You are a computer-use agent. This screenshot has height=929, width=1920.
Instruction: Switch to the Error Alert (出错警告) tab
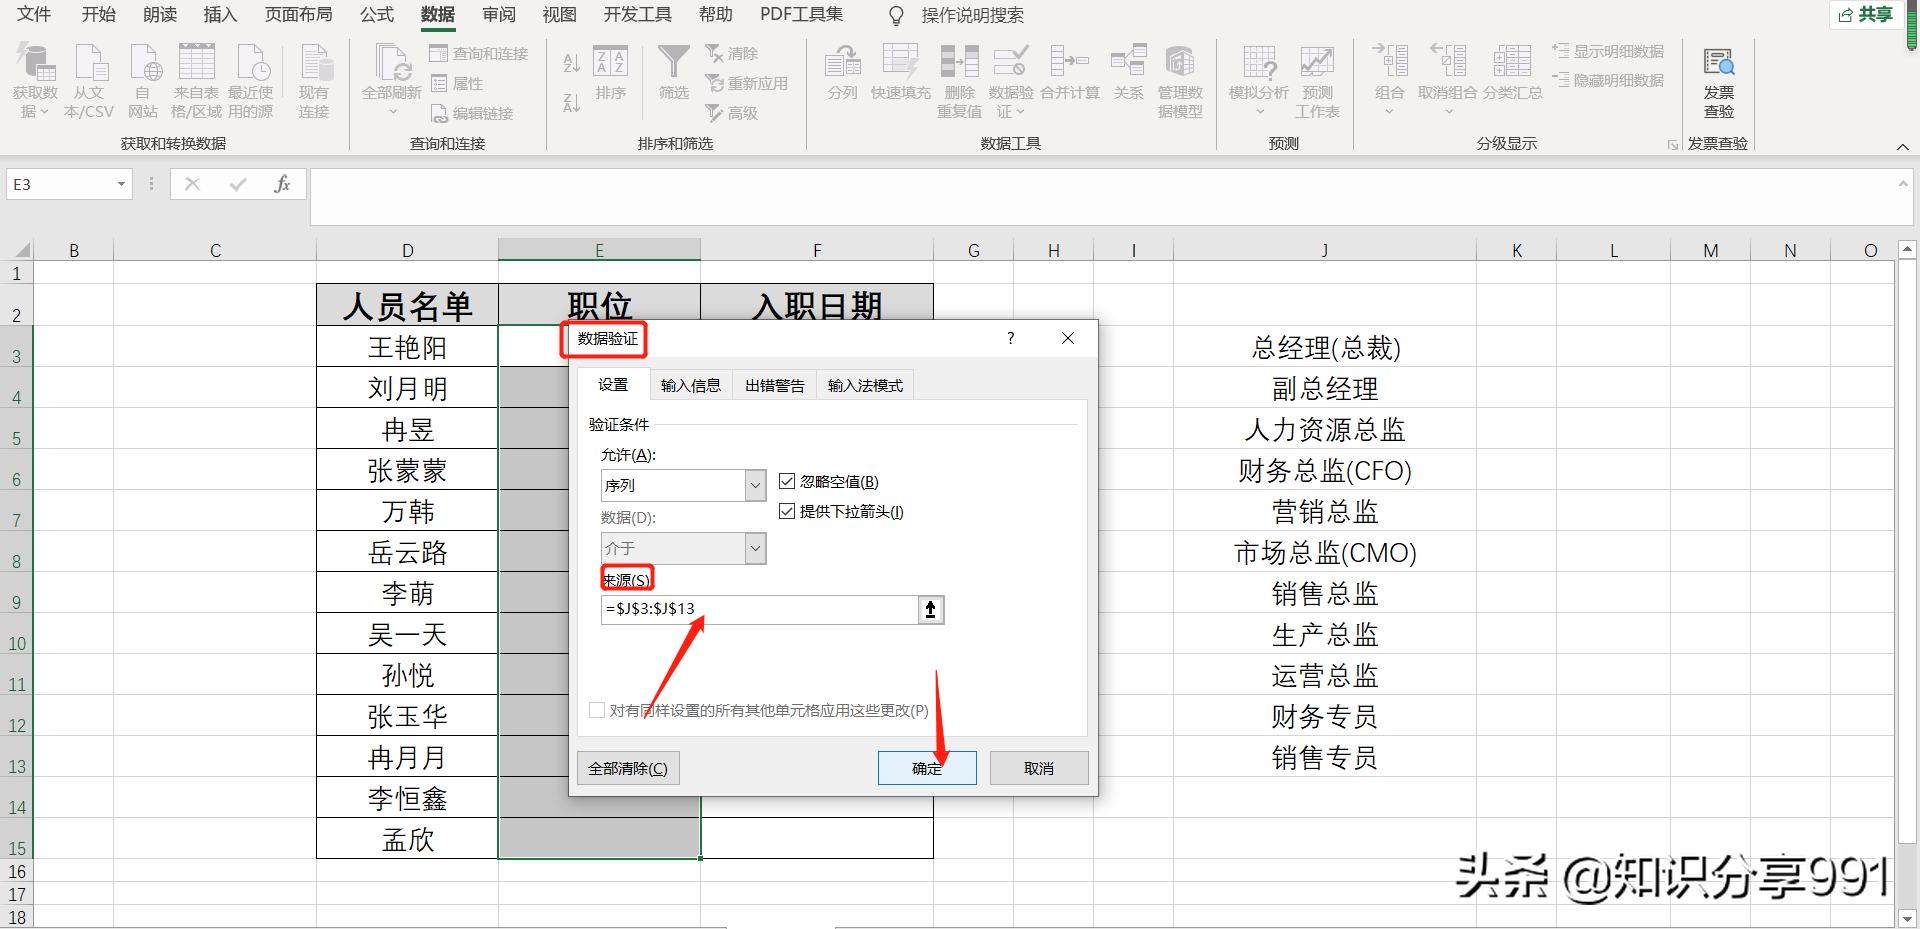(x=774, y=385)
